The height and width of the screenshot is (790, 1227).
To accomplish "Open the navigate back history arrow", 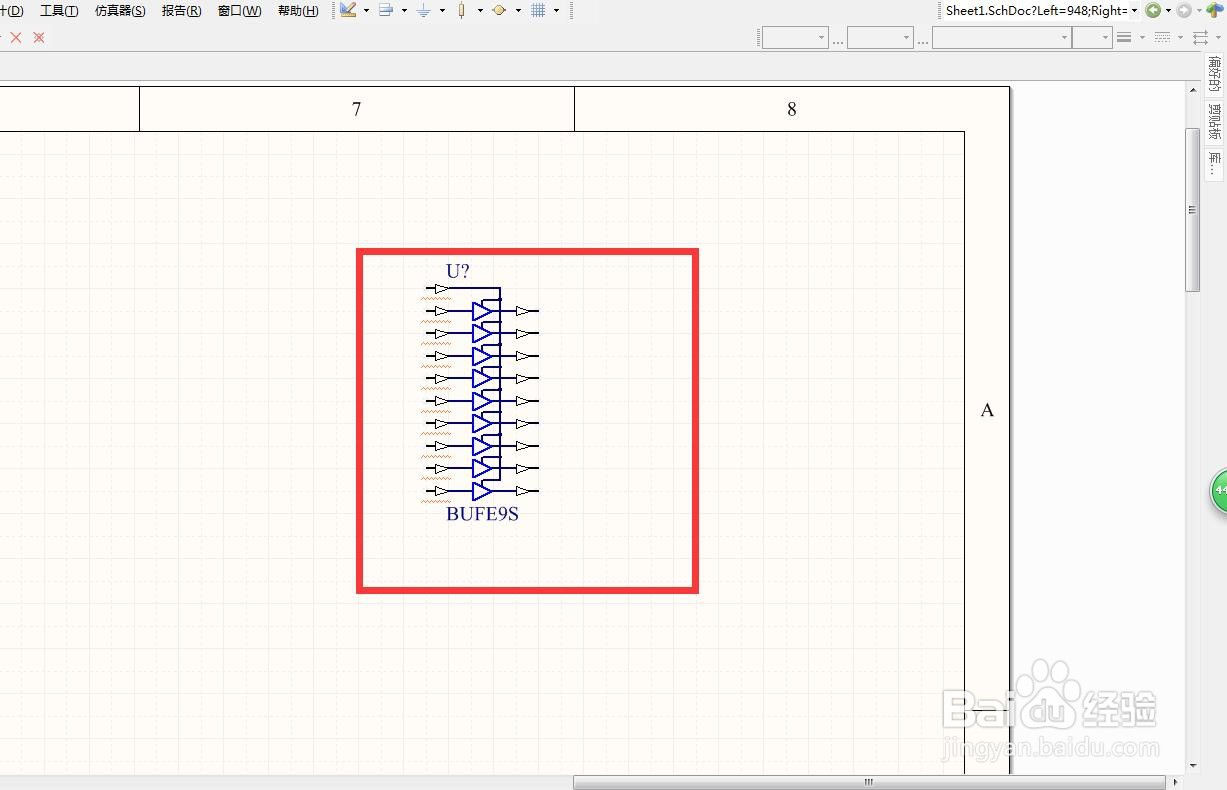I will click(1168, 11).
